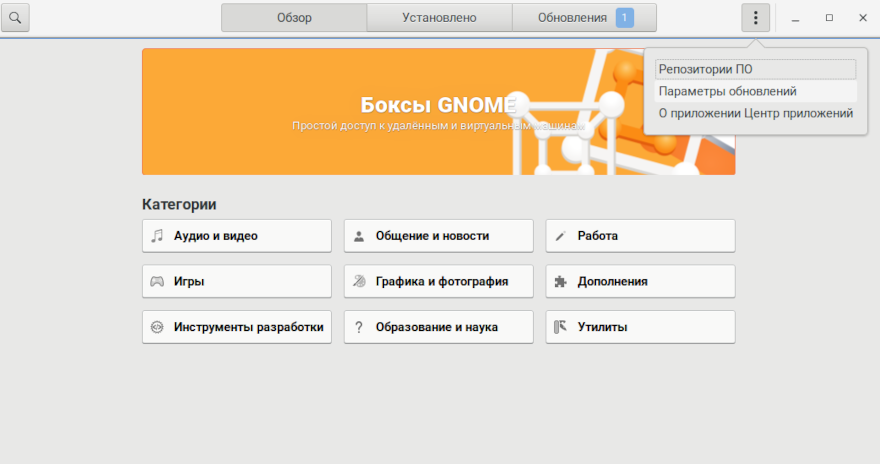
Task: Switch to the Установлено tab
Action: pos(439,18)
